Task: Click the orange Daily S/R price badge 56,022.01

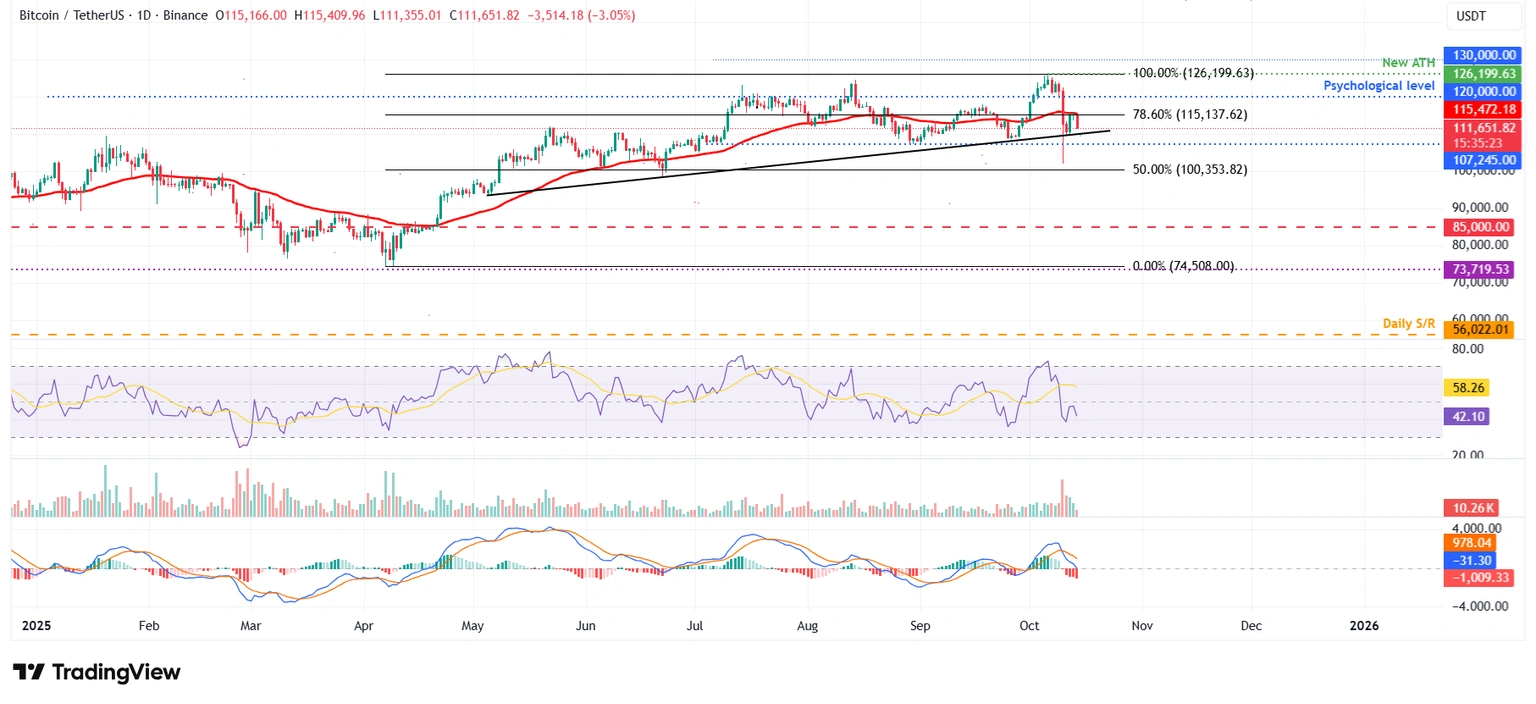Action: [1480, 327]
